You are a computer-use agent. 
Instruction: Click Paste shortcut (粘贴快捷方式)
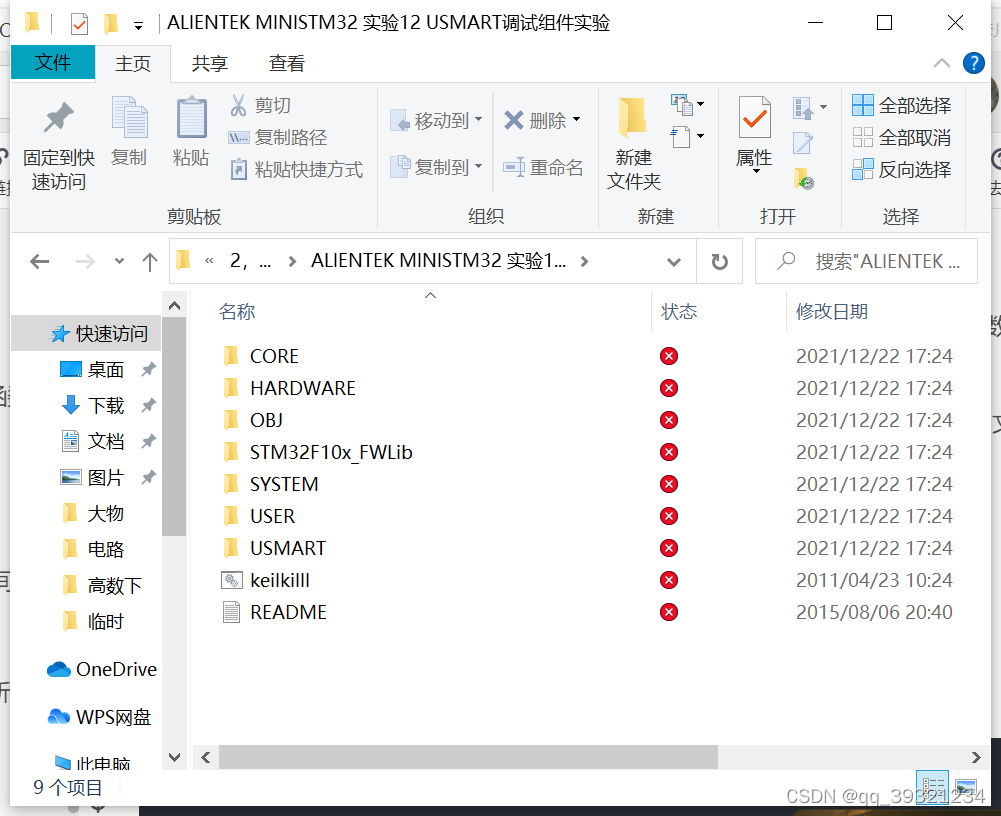(296, 169)
